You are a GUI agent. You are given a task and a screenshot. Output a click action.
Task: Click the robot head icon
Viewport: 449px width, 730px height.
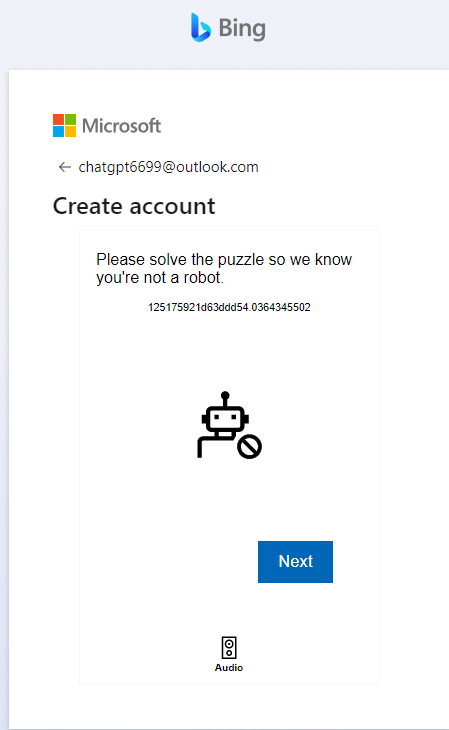(225, 419)
